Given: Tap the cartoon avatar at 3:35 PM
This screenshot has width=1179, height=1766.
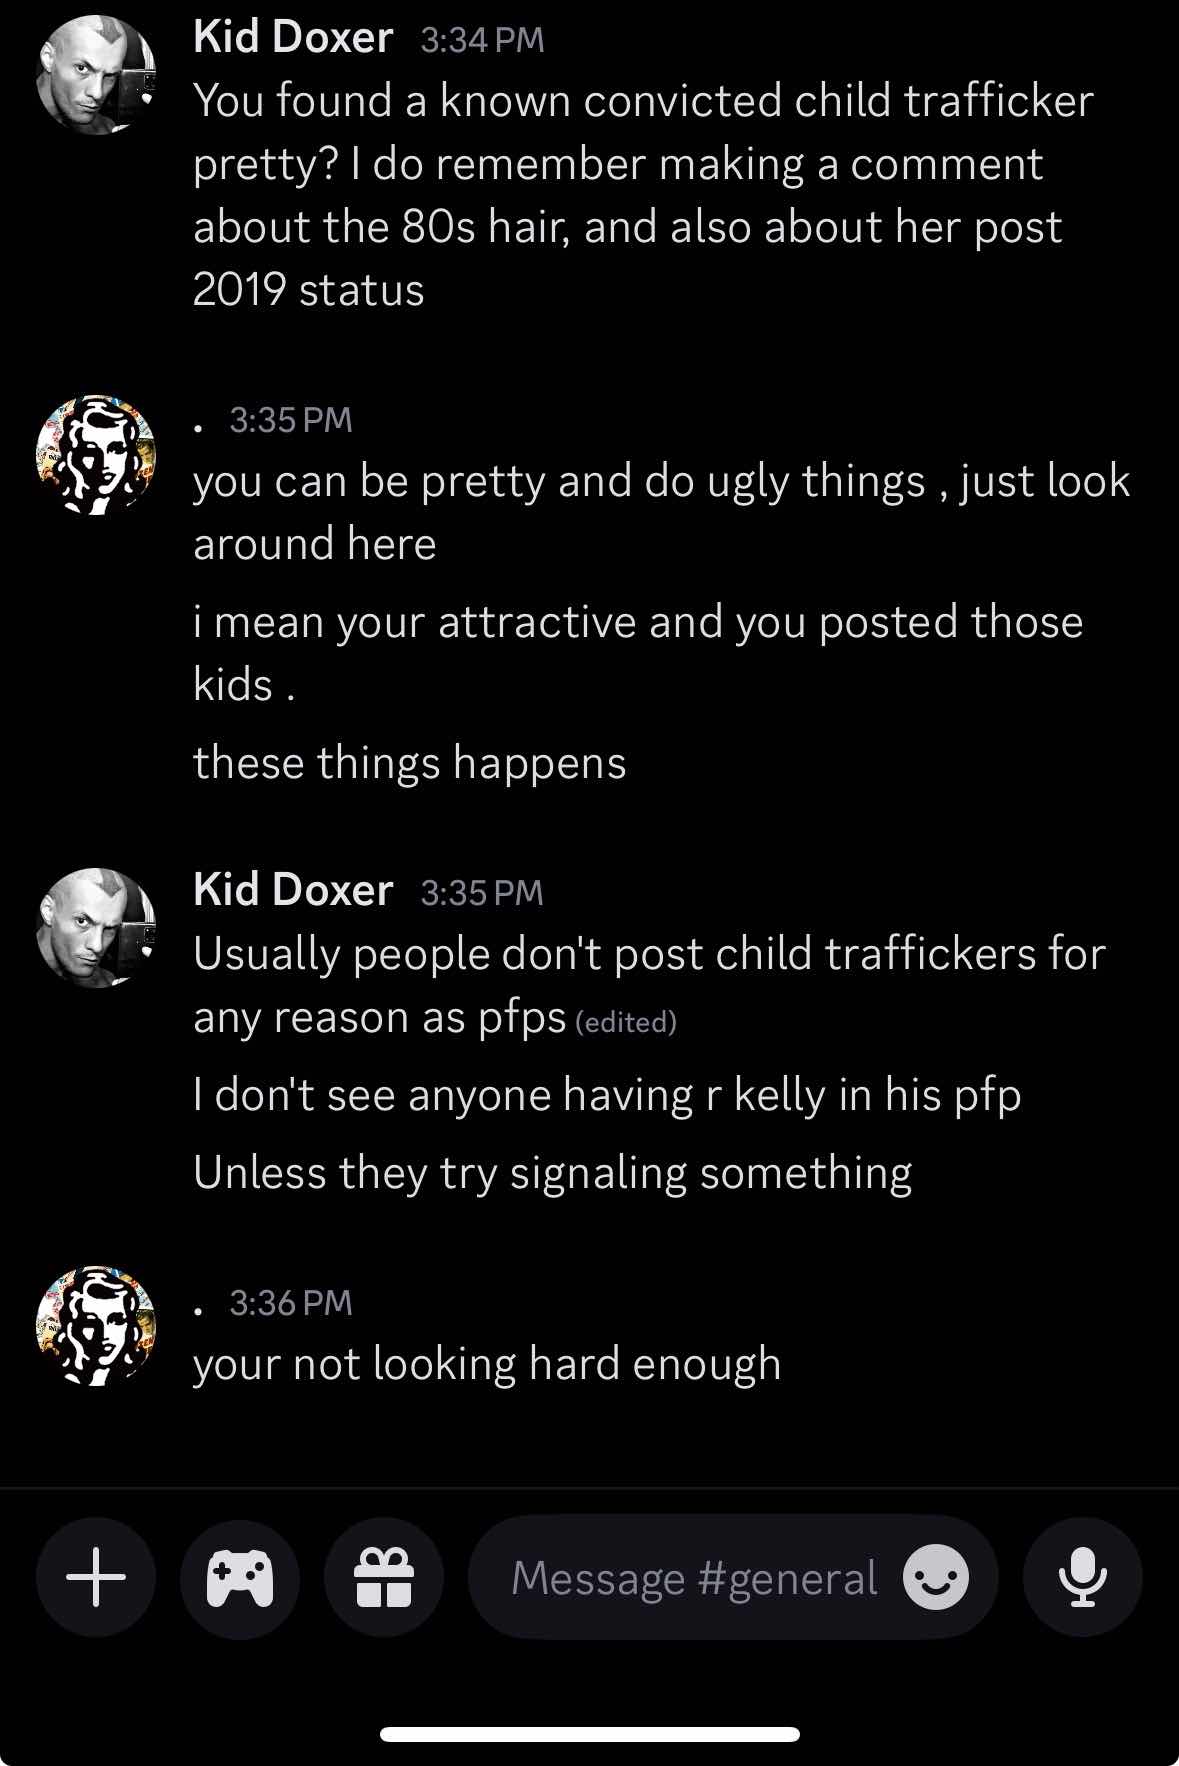Looking at the screenshot, I should (x=96, y=455).
